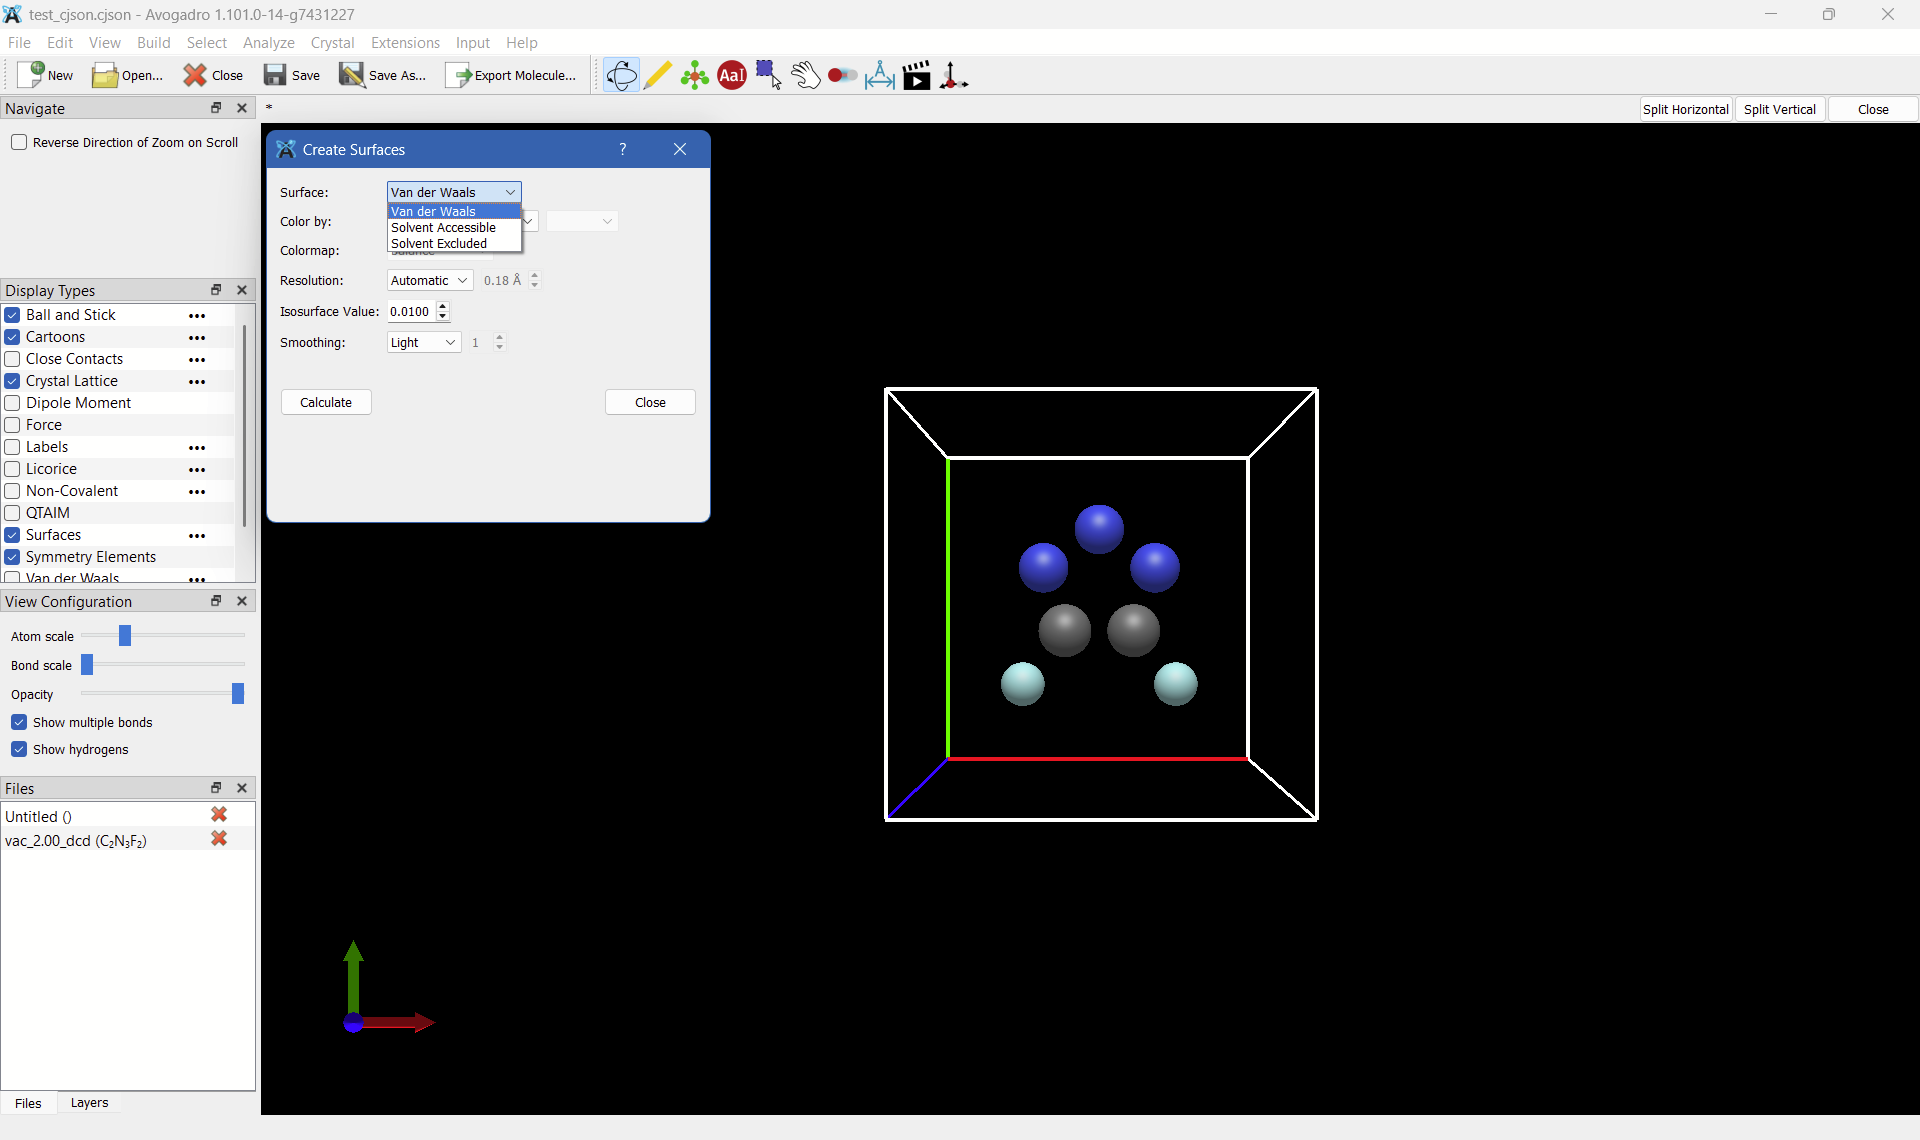Open the Resolution Automatic dropdown
This screenshot has height=1140, width=1920.
click(x=429, y=280)
